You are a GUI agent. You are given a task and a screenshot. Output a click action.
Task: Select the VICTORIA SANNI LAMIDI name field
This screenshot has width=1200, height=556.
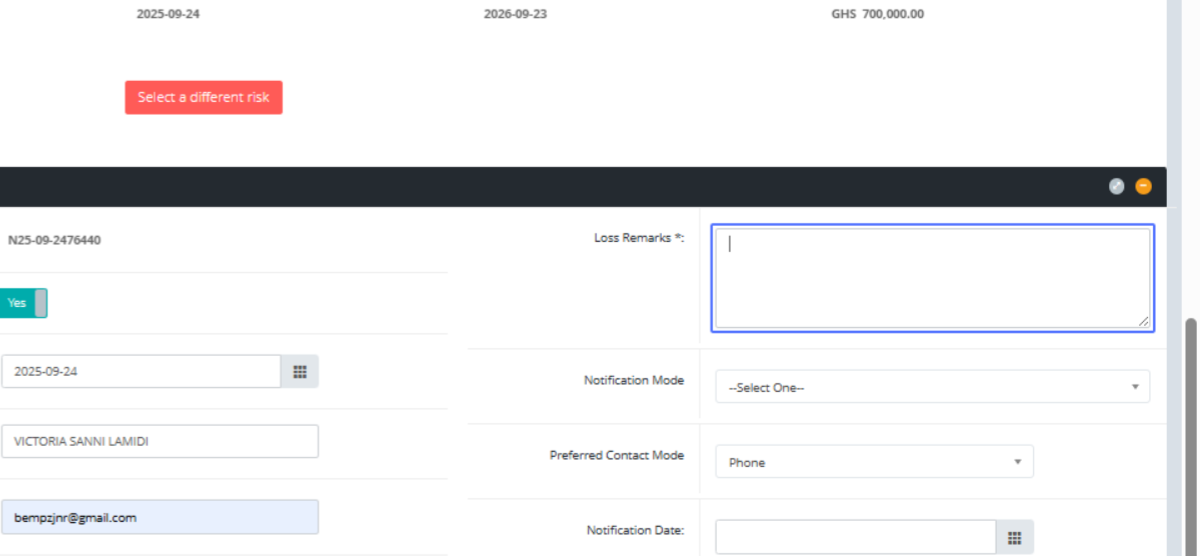[x=160, y=441]
